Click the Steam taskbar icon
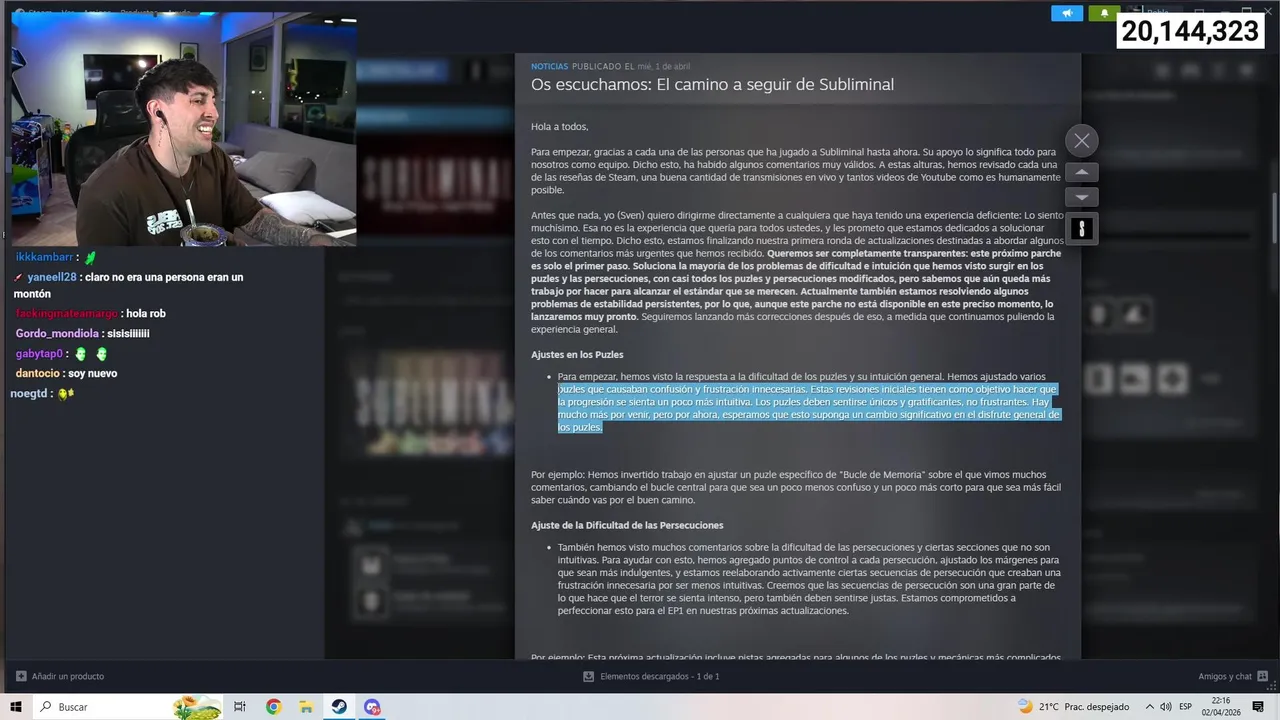Screen dimensions: 1280x720 [339, 707]
